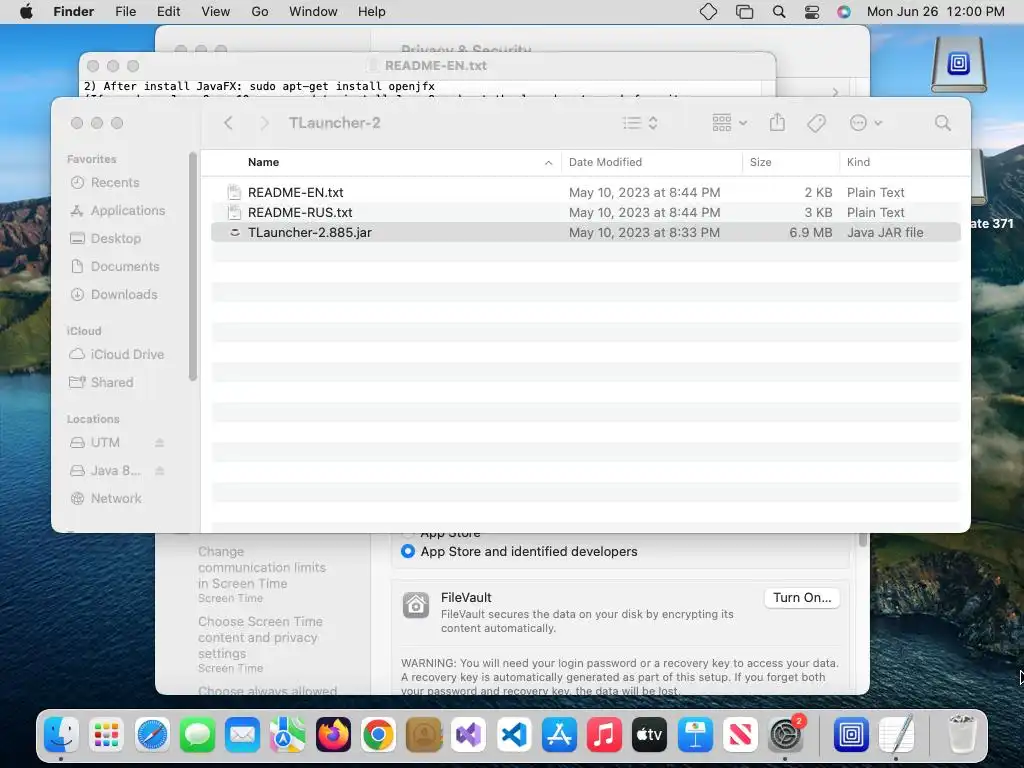Open the Group By dropdown in toolbar

pos(729,123)
